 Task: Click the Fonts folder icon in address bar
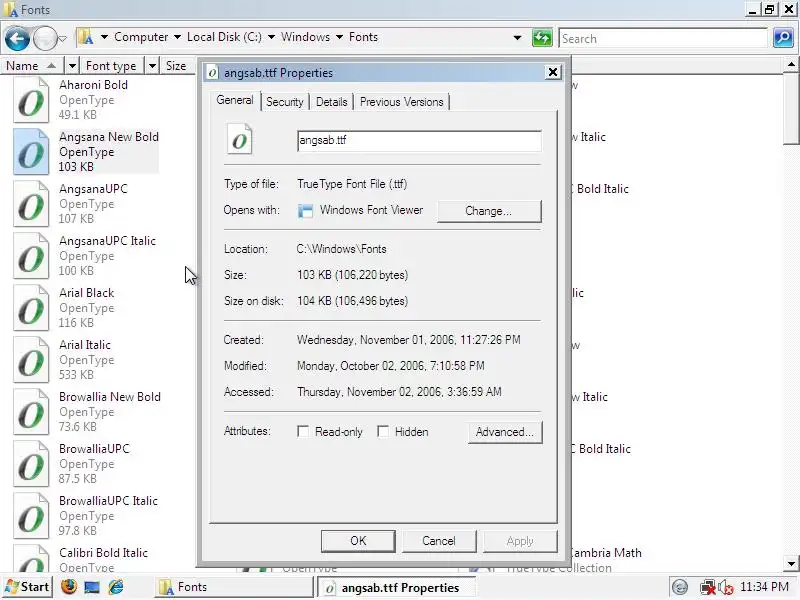(85, 37)
